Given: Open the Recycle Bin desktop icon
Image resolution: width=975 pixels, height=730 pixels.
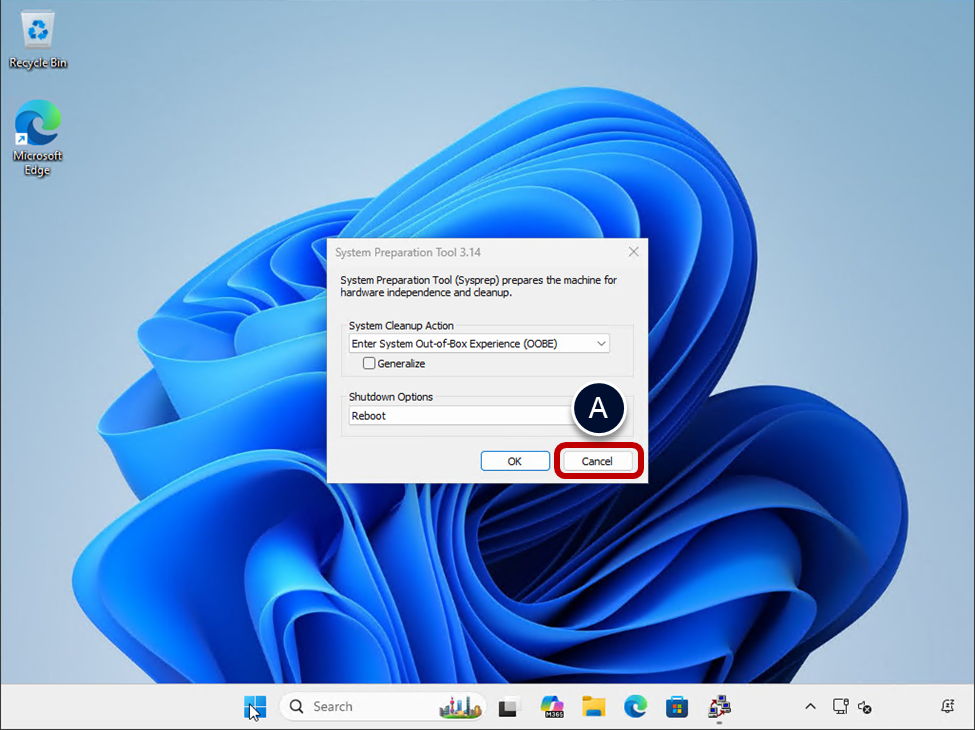Looking at the screenshot, I should click(38, 40).
